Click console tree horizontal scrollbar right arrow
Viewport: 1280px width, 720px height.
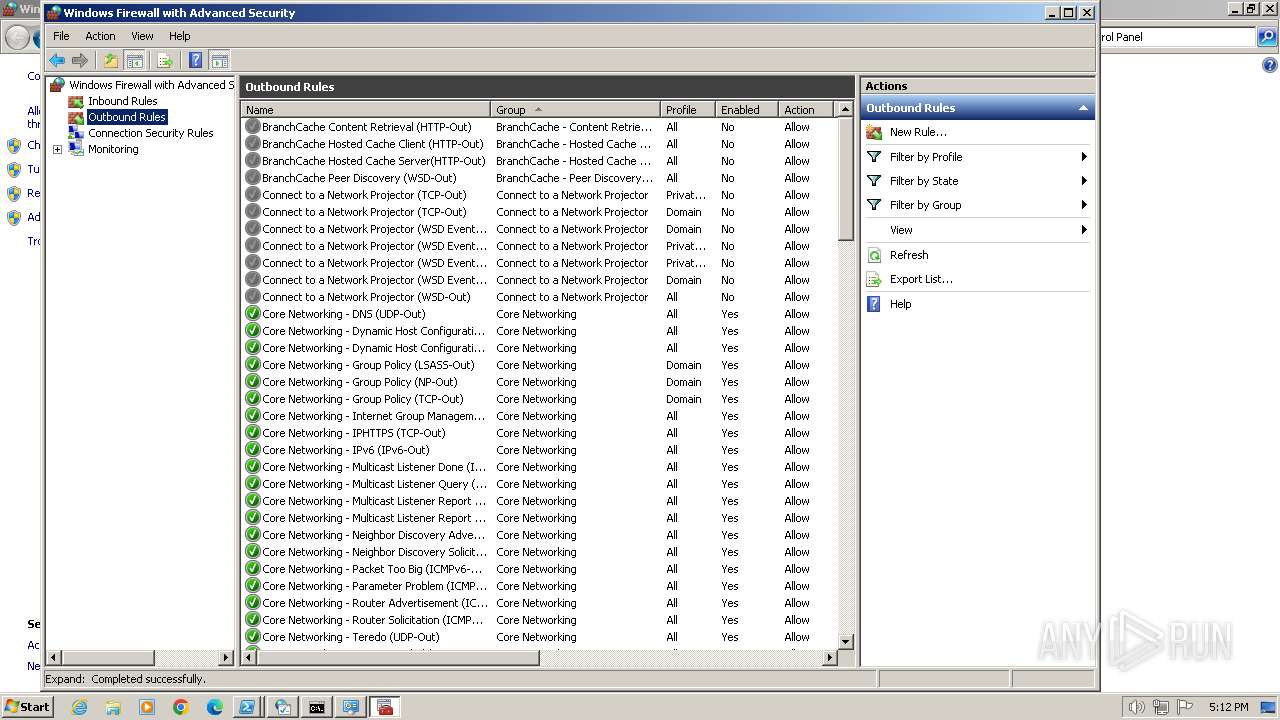click(226, 658)
